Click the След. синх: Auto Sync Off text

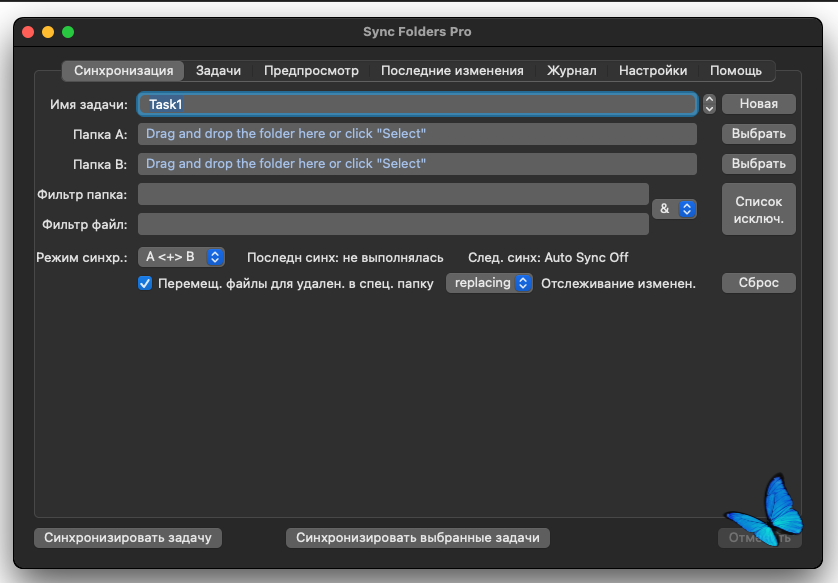[548, 258]
